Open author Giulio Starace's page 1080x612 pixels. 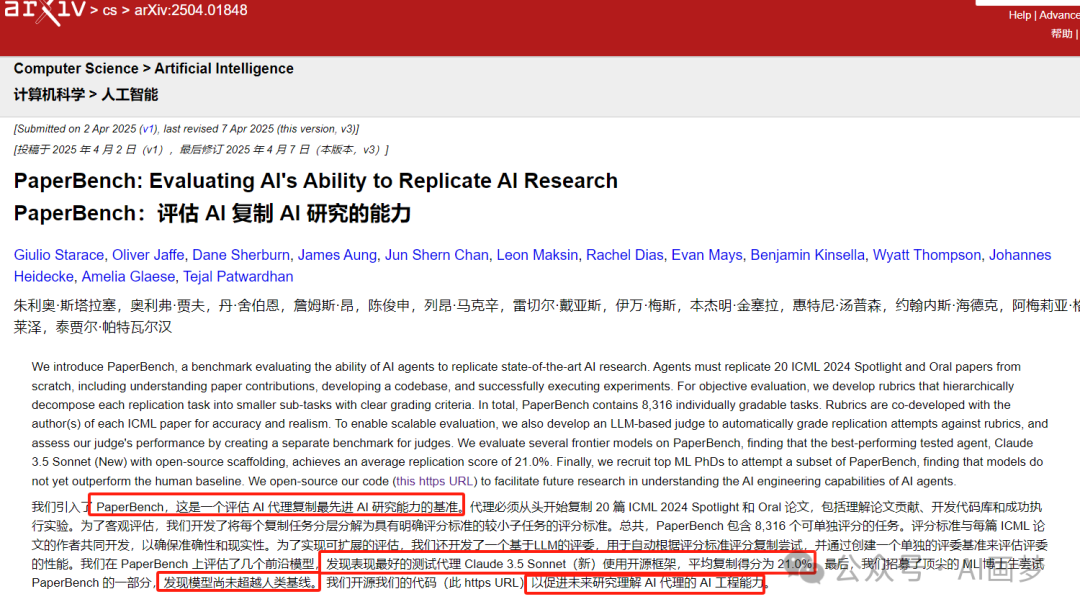59,255
